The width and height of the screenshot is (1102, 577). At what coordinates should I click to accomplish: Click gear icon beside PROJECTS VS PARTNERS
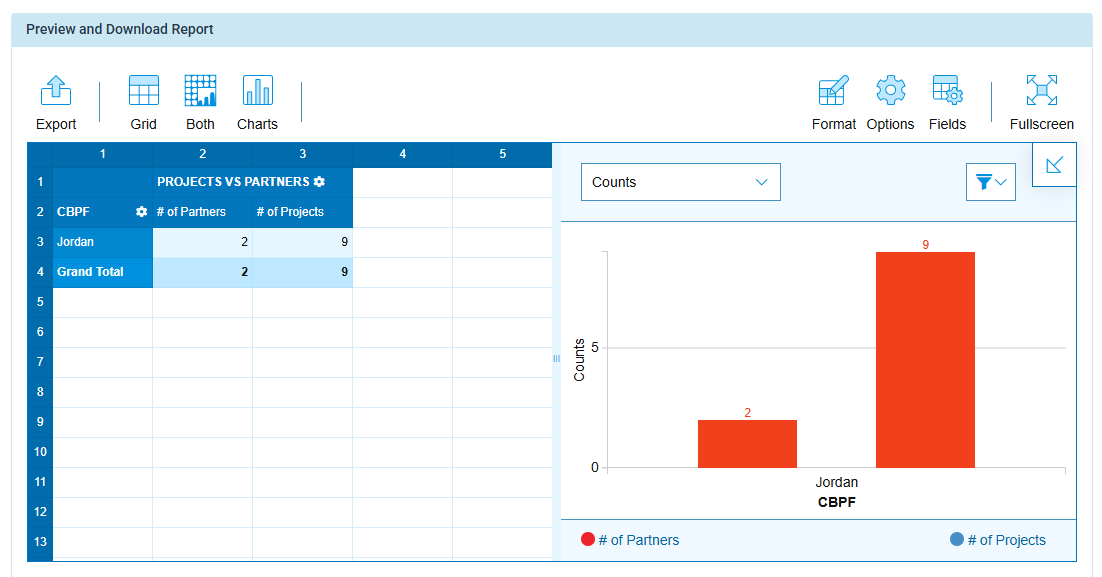pos(320,182)
